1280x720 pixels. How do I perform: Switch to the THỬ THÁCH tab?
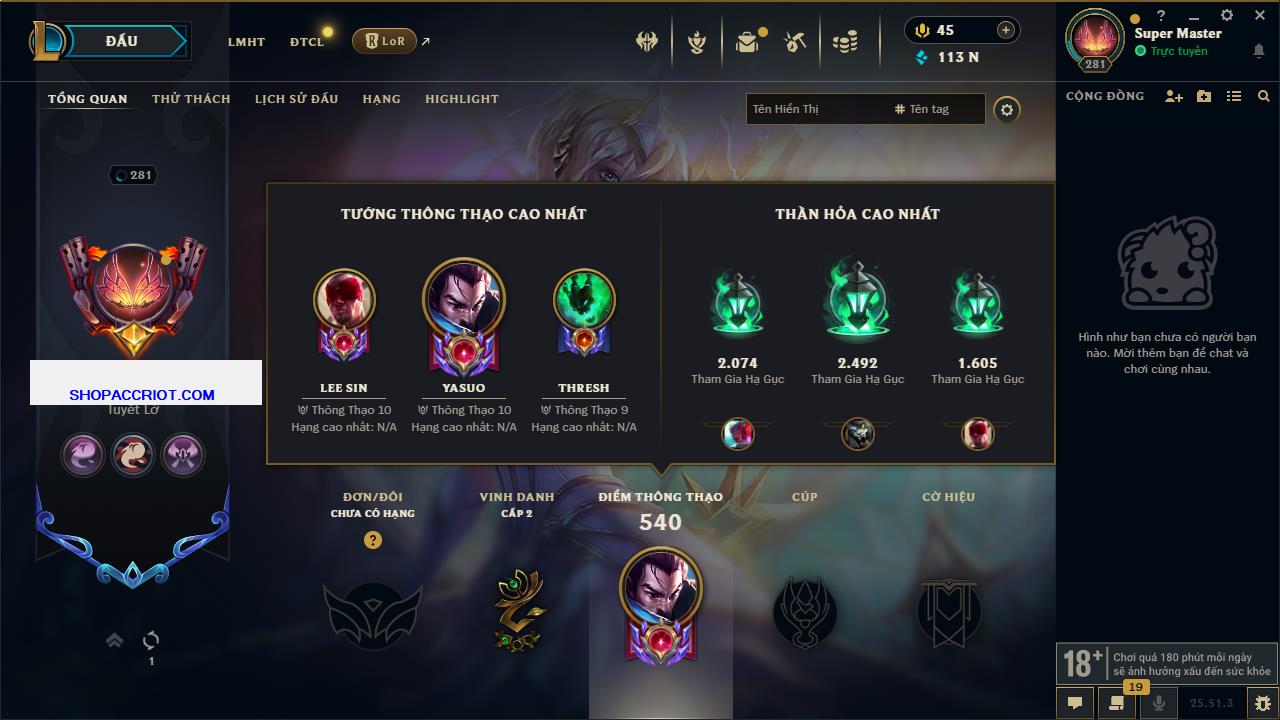point(191,99)
